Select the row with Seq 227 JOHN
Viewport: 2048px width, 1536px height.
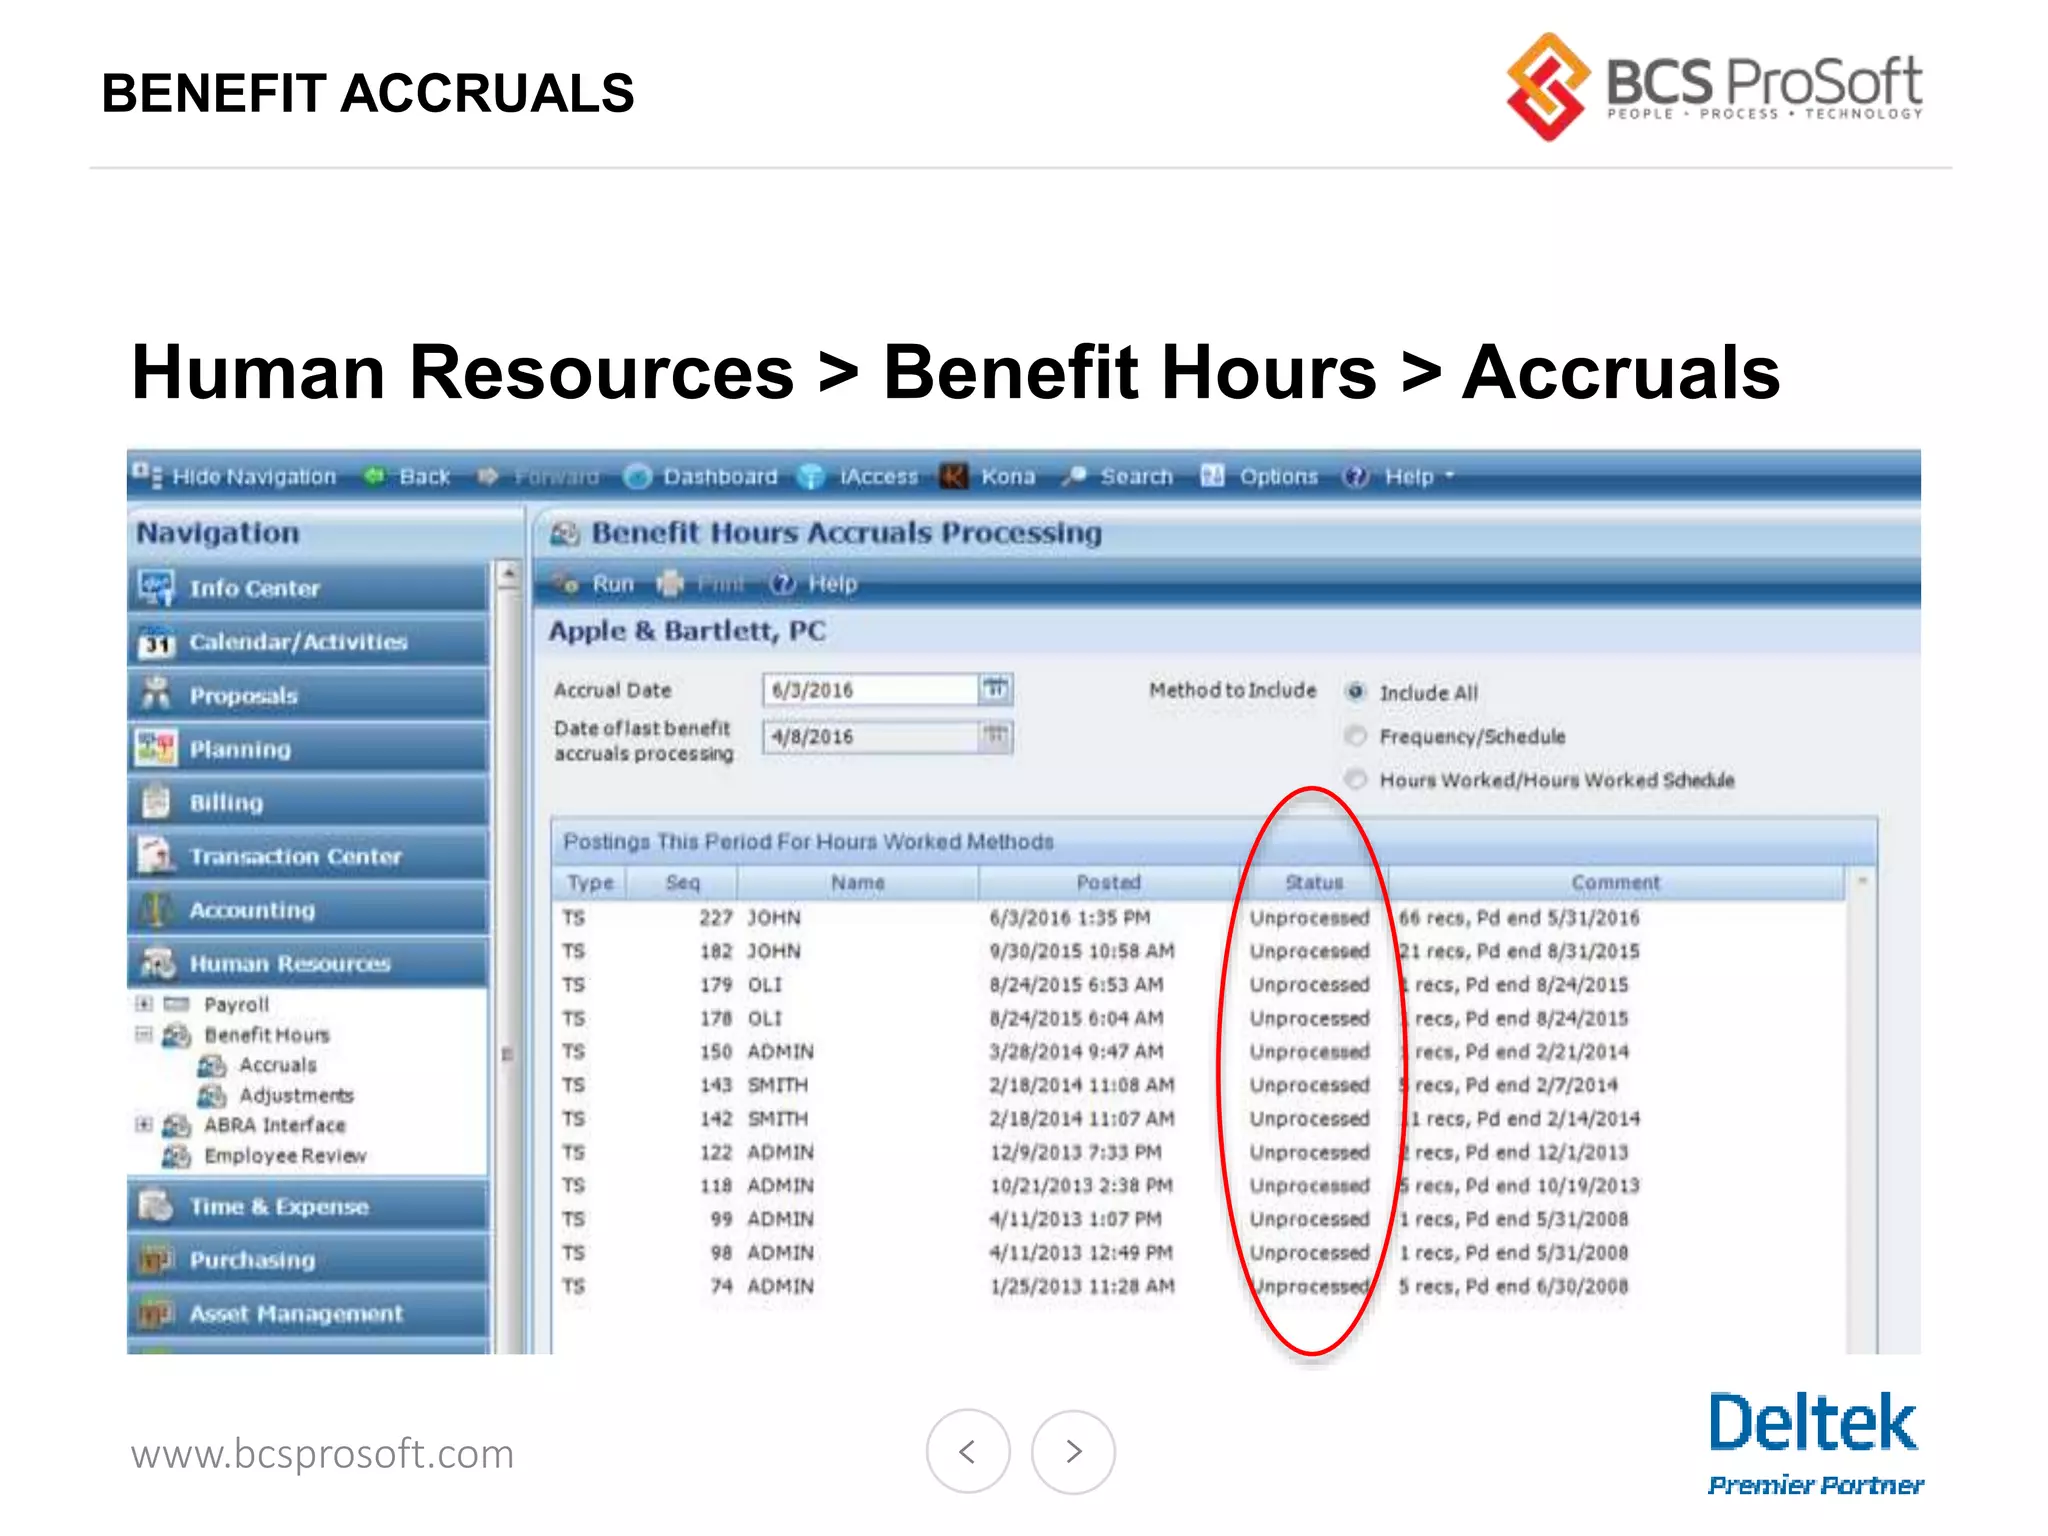point(1200,917)
